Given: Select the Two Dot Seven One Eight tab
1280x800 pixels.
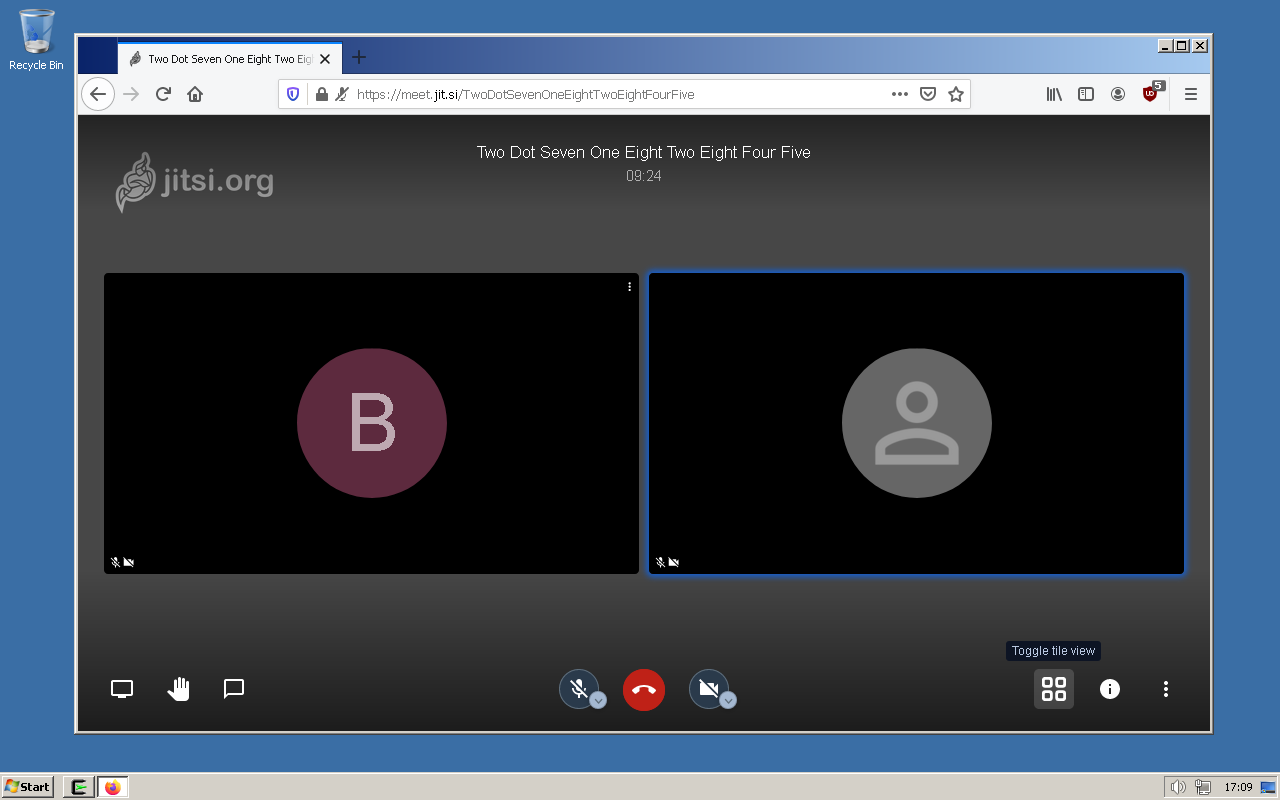Looking at the screenshot, I should (230, 59).
